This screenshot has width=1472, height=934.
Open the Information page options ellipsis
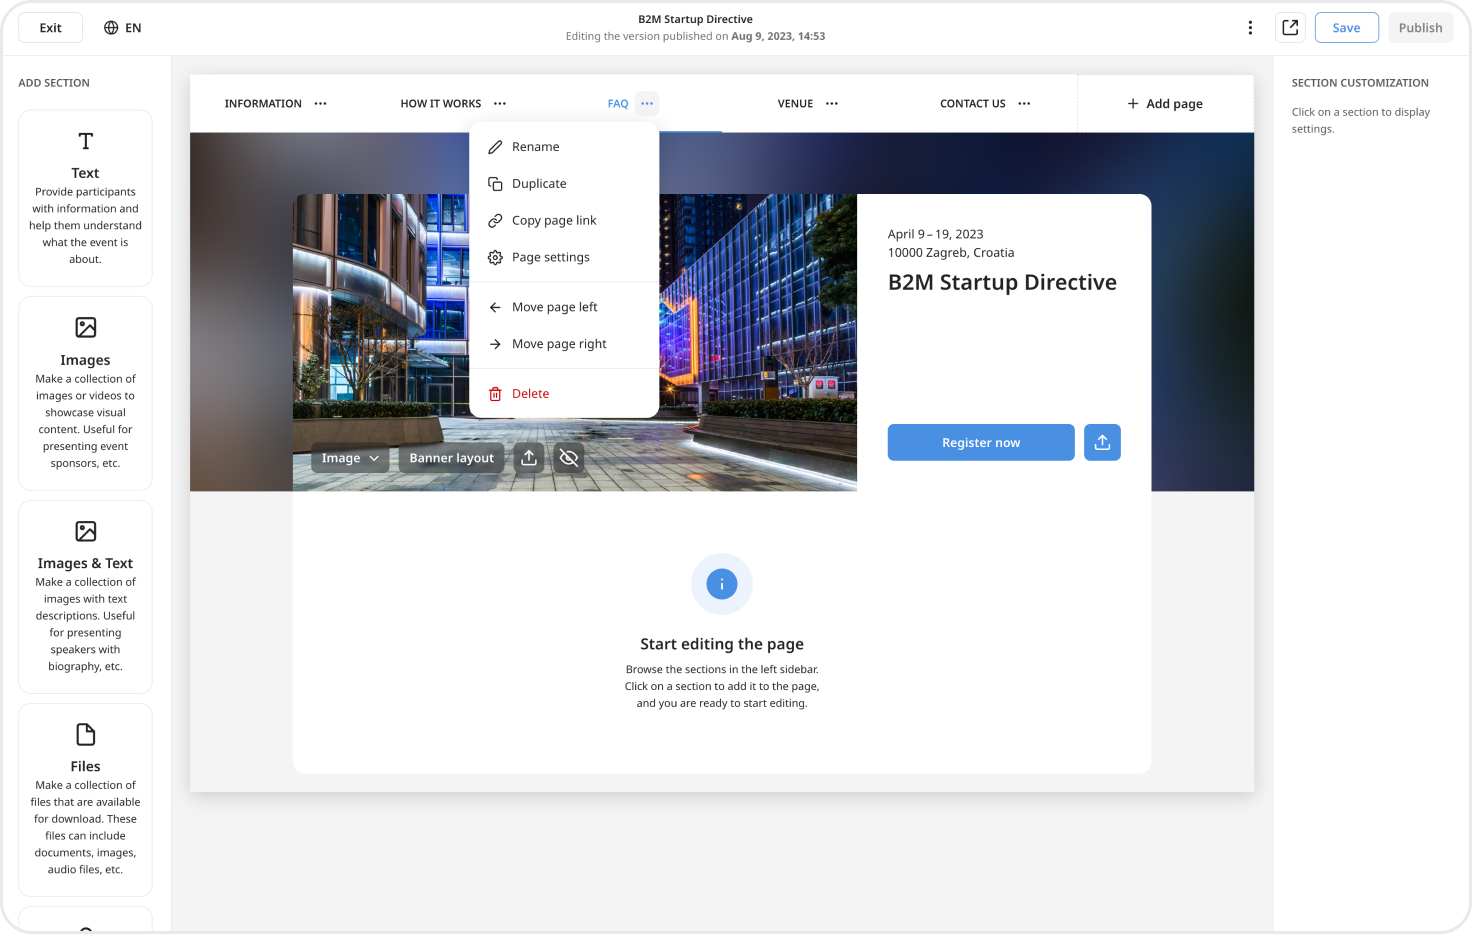coord(320,104)
